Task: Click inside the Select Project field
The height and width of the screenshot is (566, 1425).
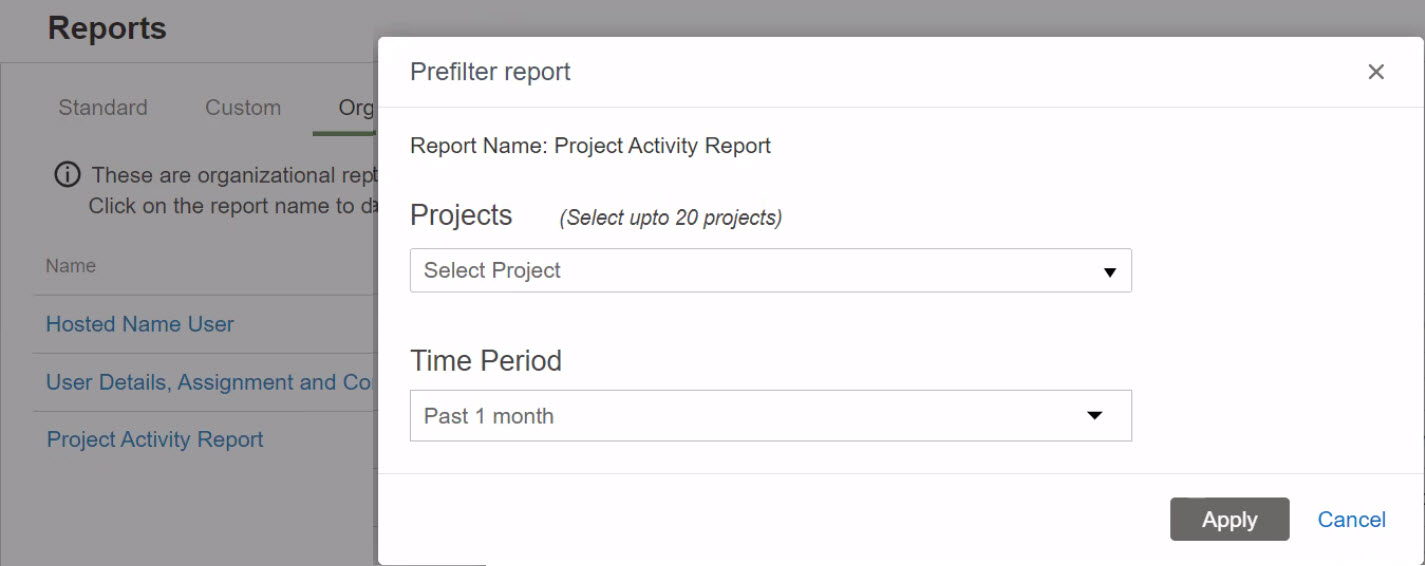Action: [770, 270]
